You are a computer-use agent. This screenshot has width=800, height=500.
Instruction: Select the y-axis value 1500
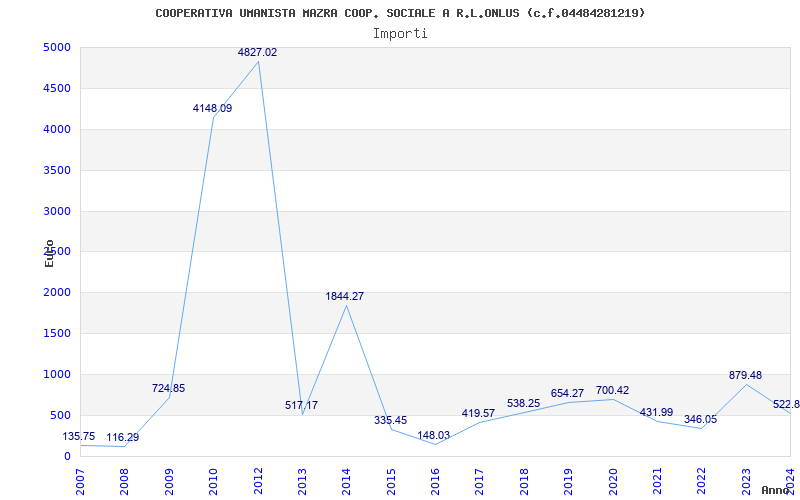[x=57, y=333]
